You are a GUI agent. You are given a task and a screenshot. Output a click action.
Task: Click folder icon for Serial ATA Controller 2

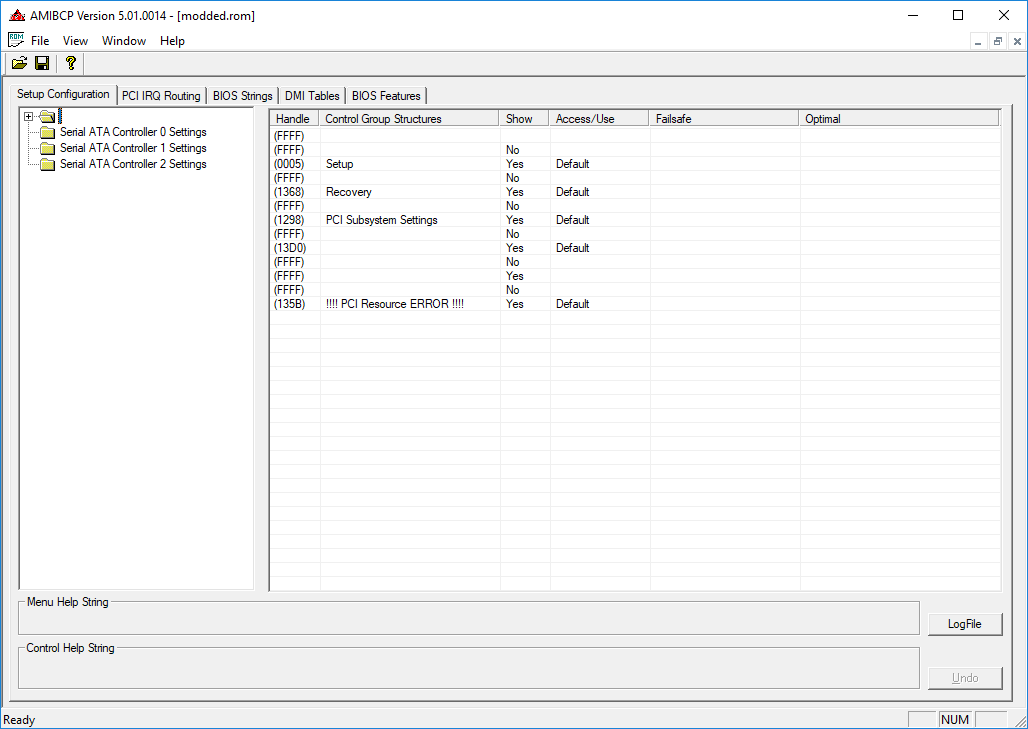[47, 164]
